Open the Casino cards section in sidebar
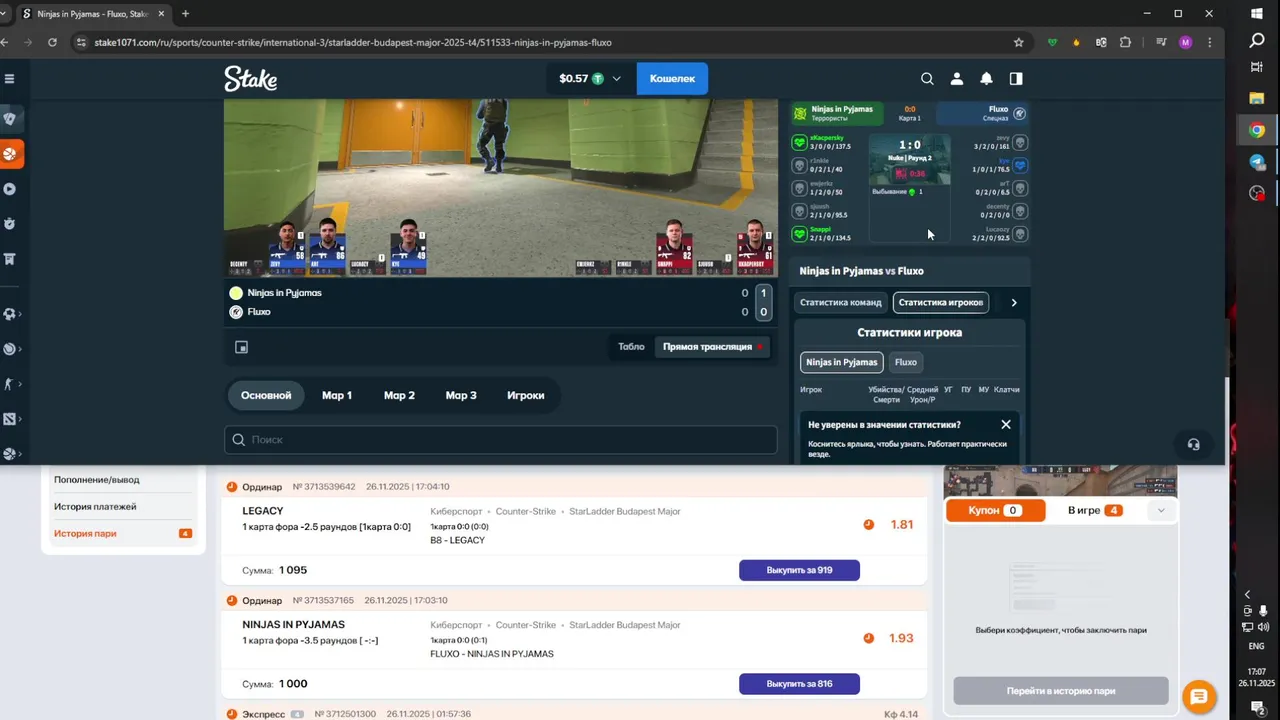This screenshot has width=1280, height=720. point(10,118)
